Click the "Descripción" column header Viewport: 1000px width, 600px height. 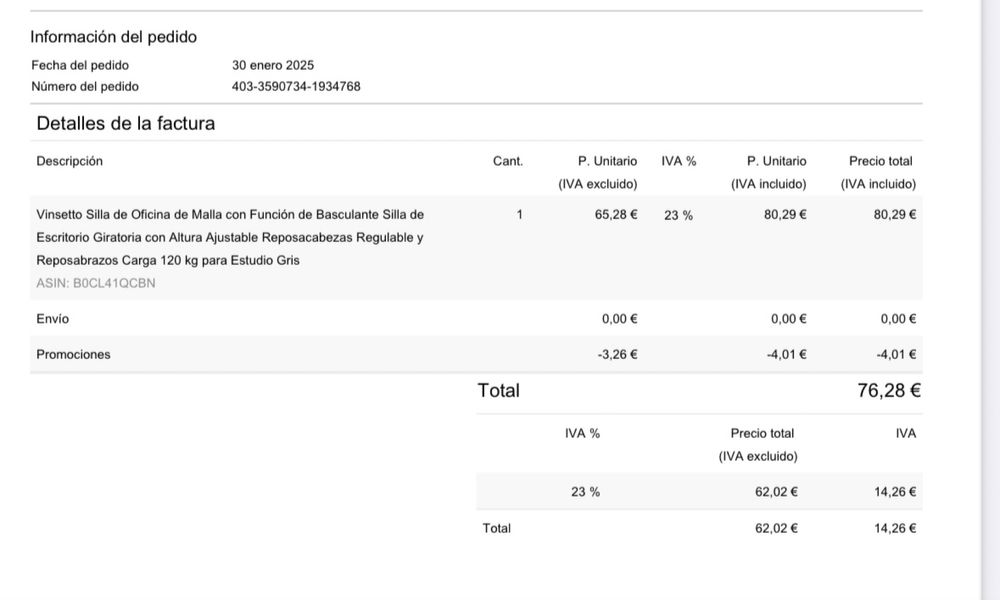[x=70, y=161]
